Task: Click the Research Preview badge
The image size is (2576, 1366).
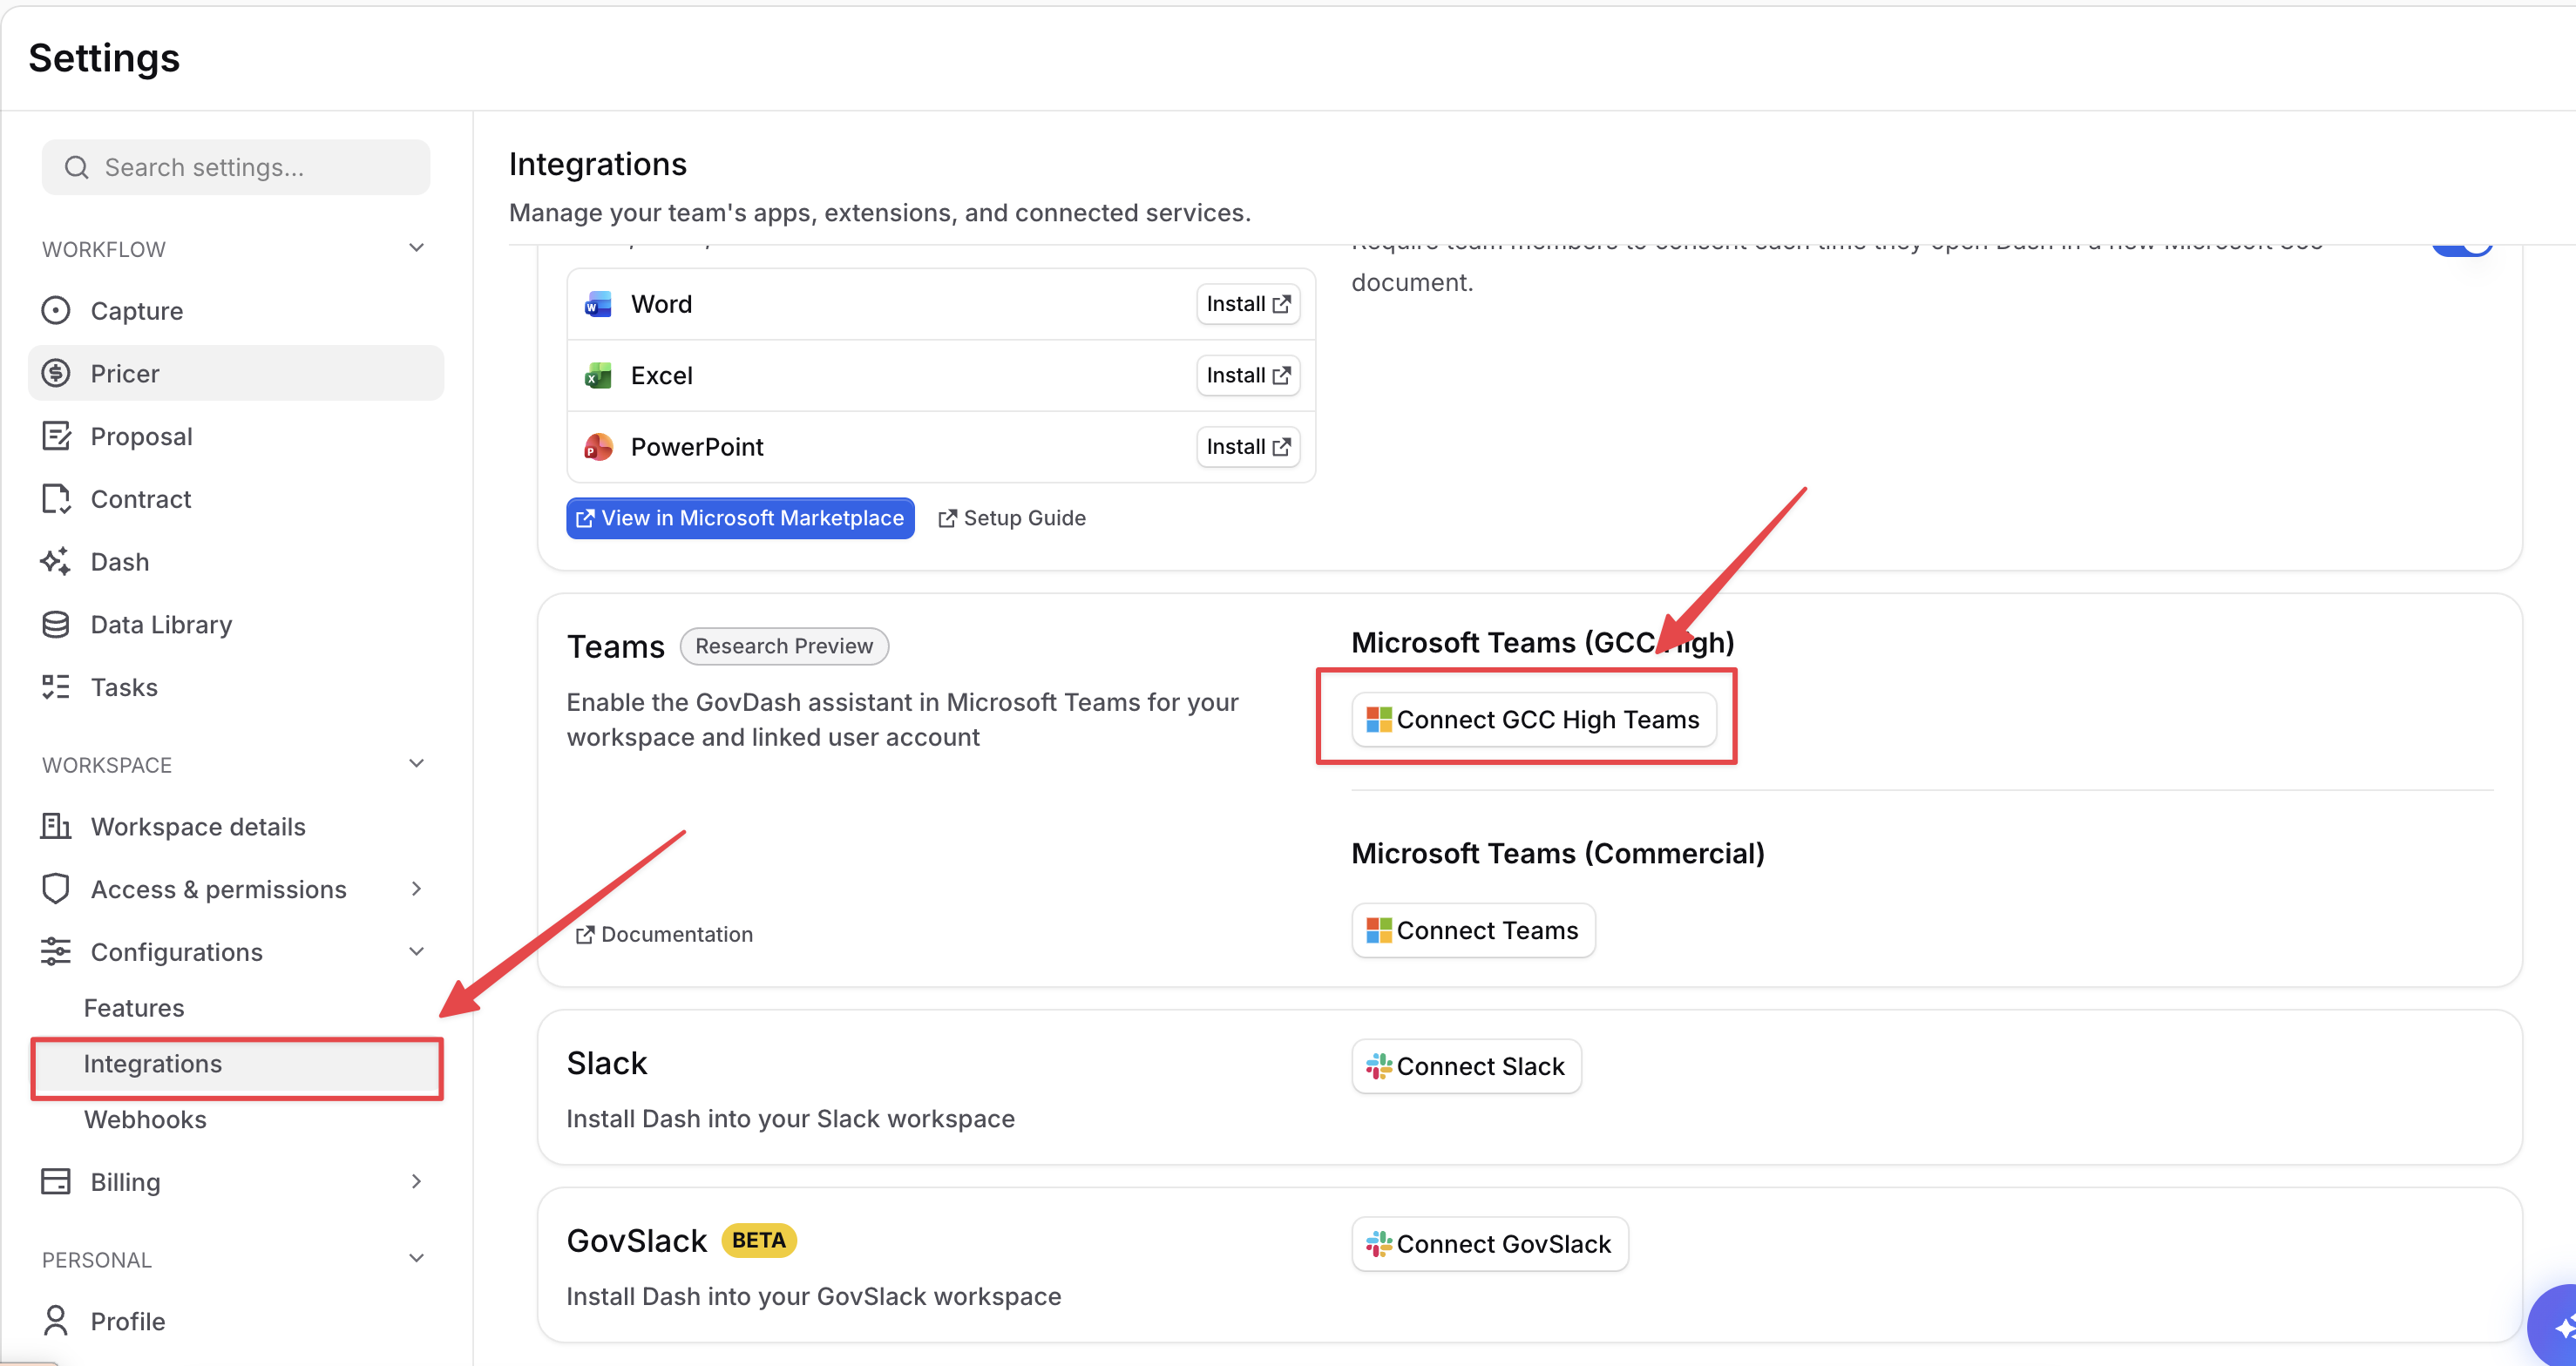Action: pyautogui.click(x=784, y=646)
